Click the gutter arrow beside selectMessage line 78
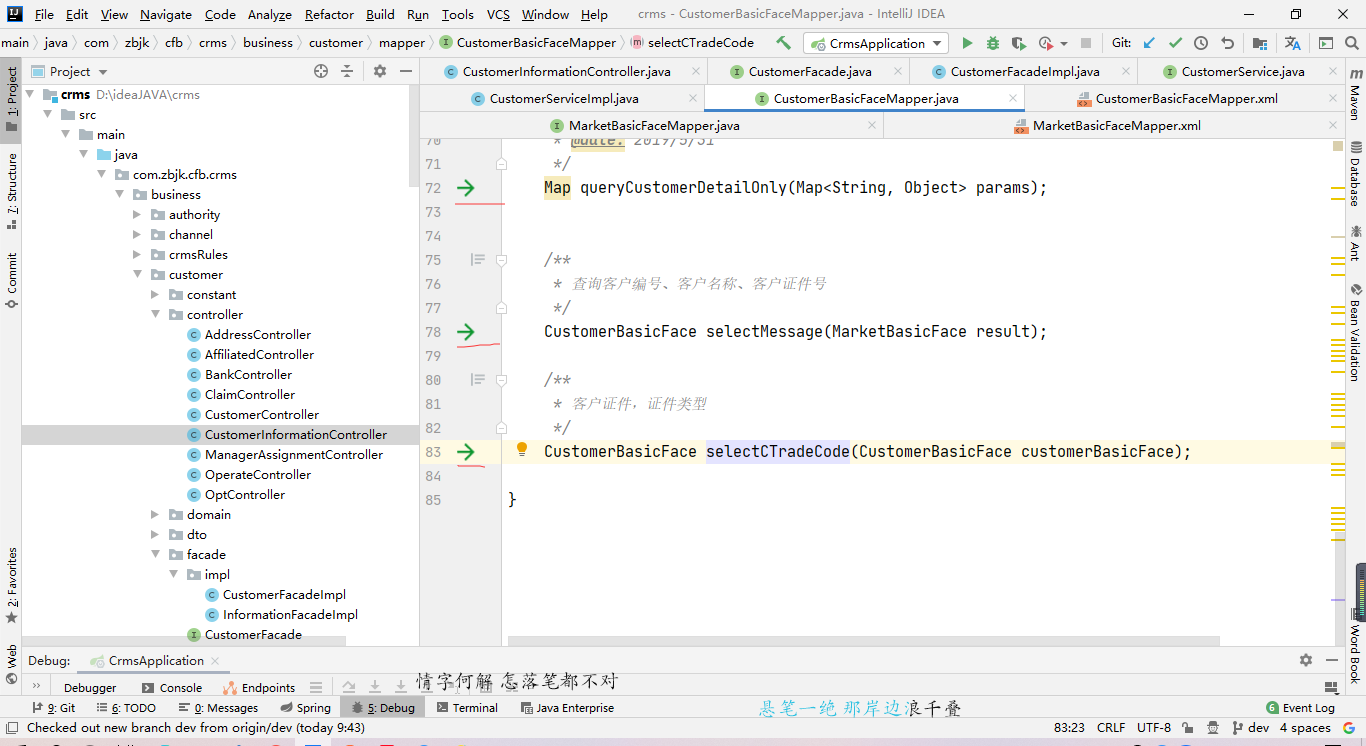The image size is (1366, 746). tap(466, 332)
